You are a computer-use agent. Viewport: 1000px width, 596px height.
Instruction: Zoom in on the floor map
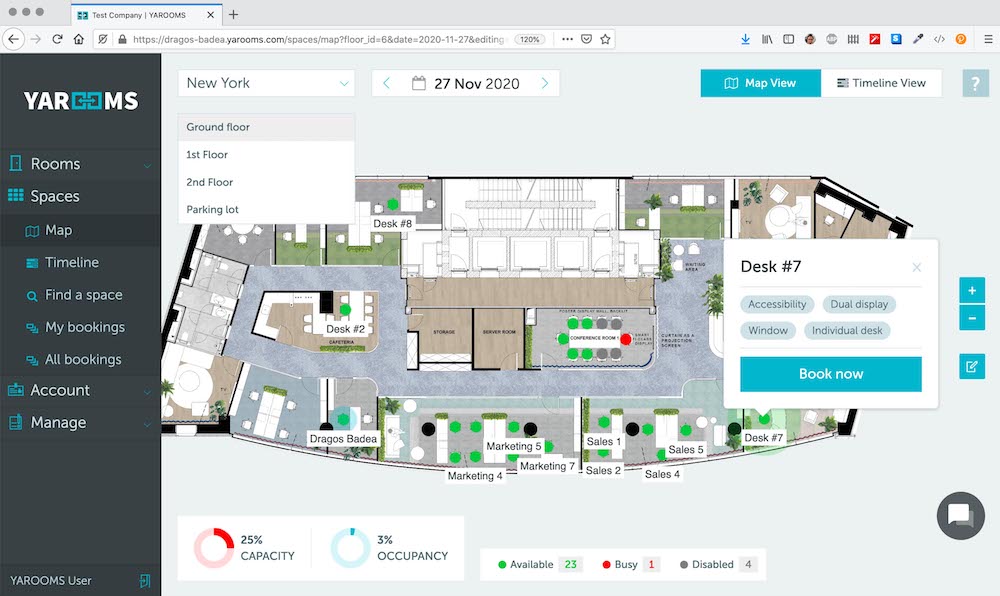point(971,289)
